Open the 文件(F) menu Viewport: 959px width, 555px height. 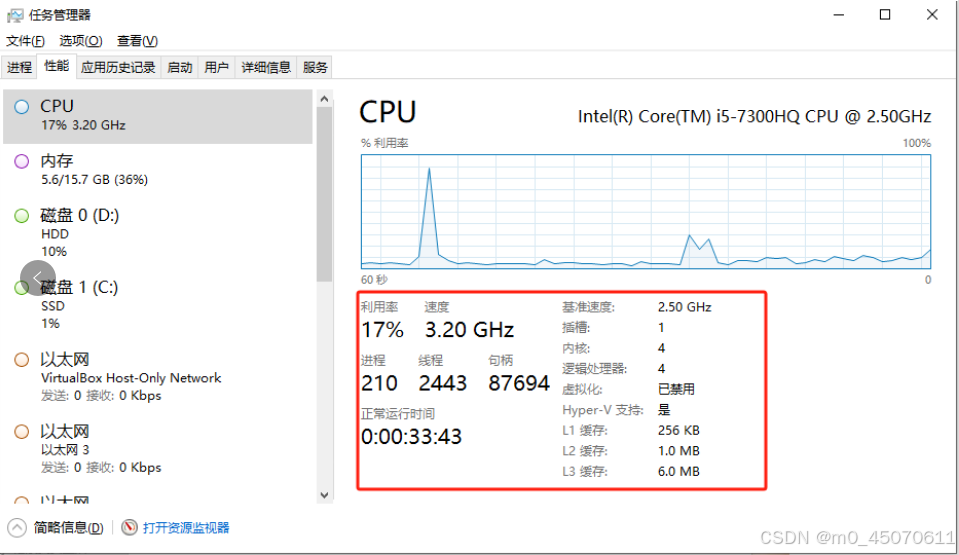coord(25,41)
